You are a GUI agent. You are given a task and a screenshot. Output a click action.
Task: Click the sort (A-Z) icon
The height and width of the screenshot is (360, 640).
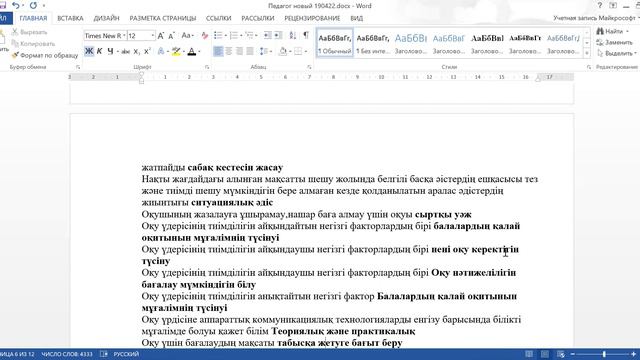click(x=293, y=36)
